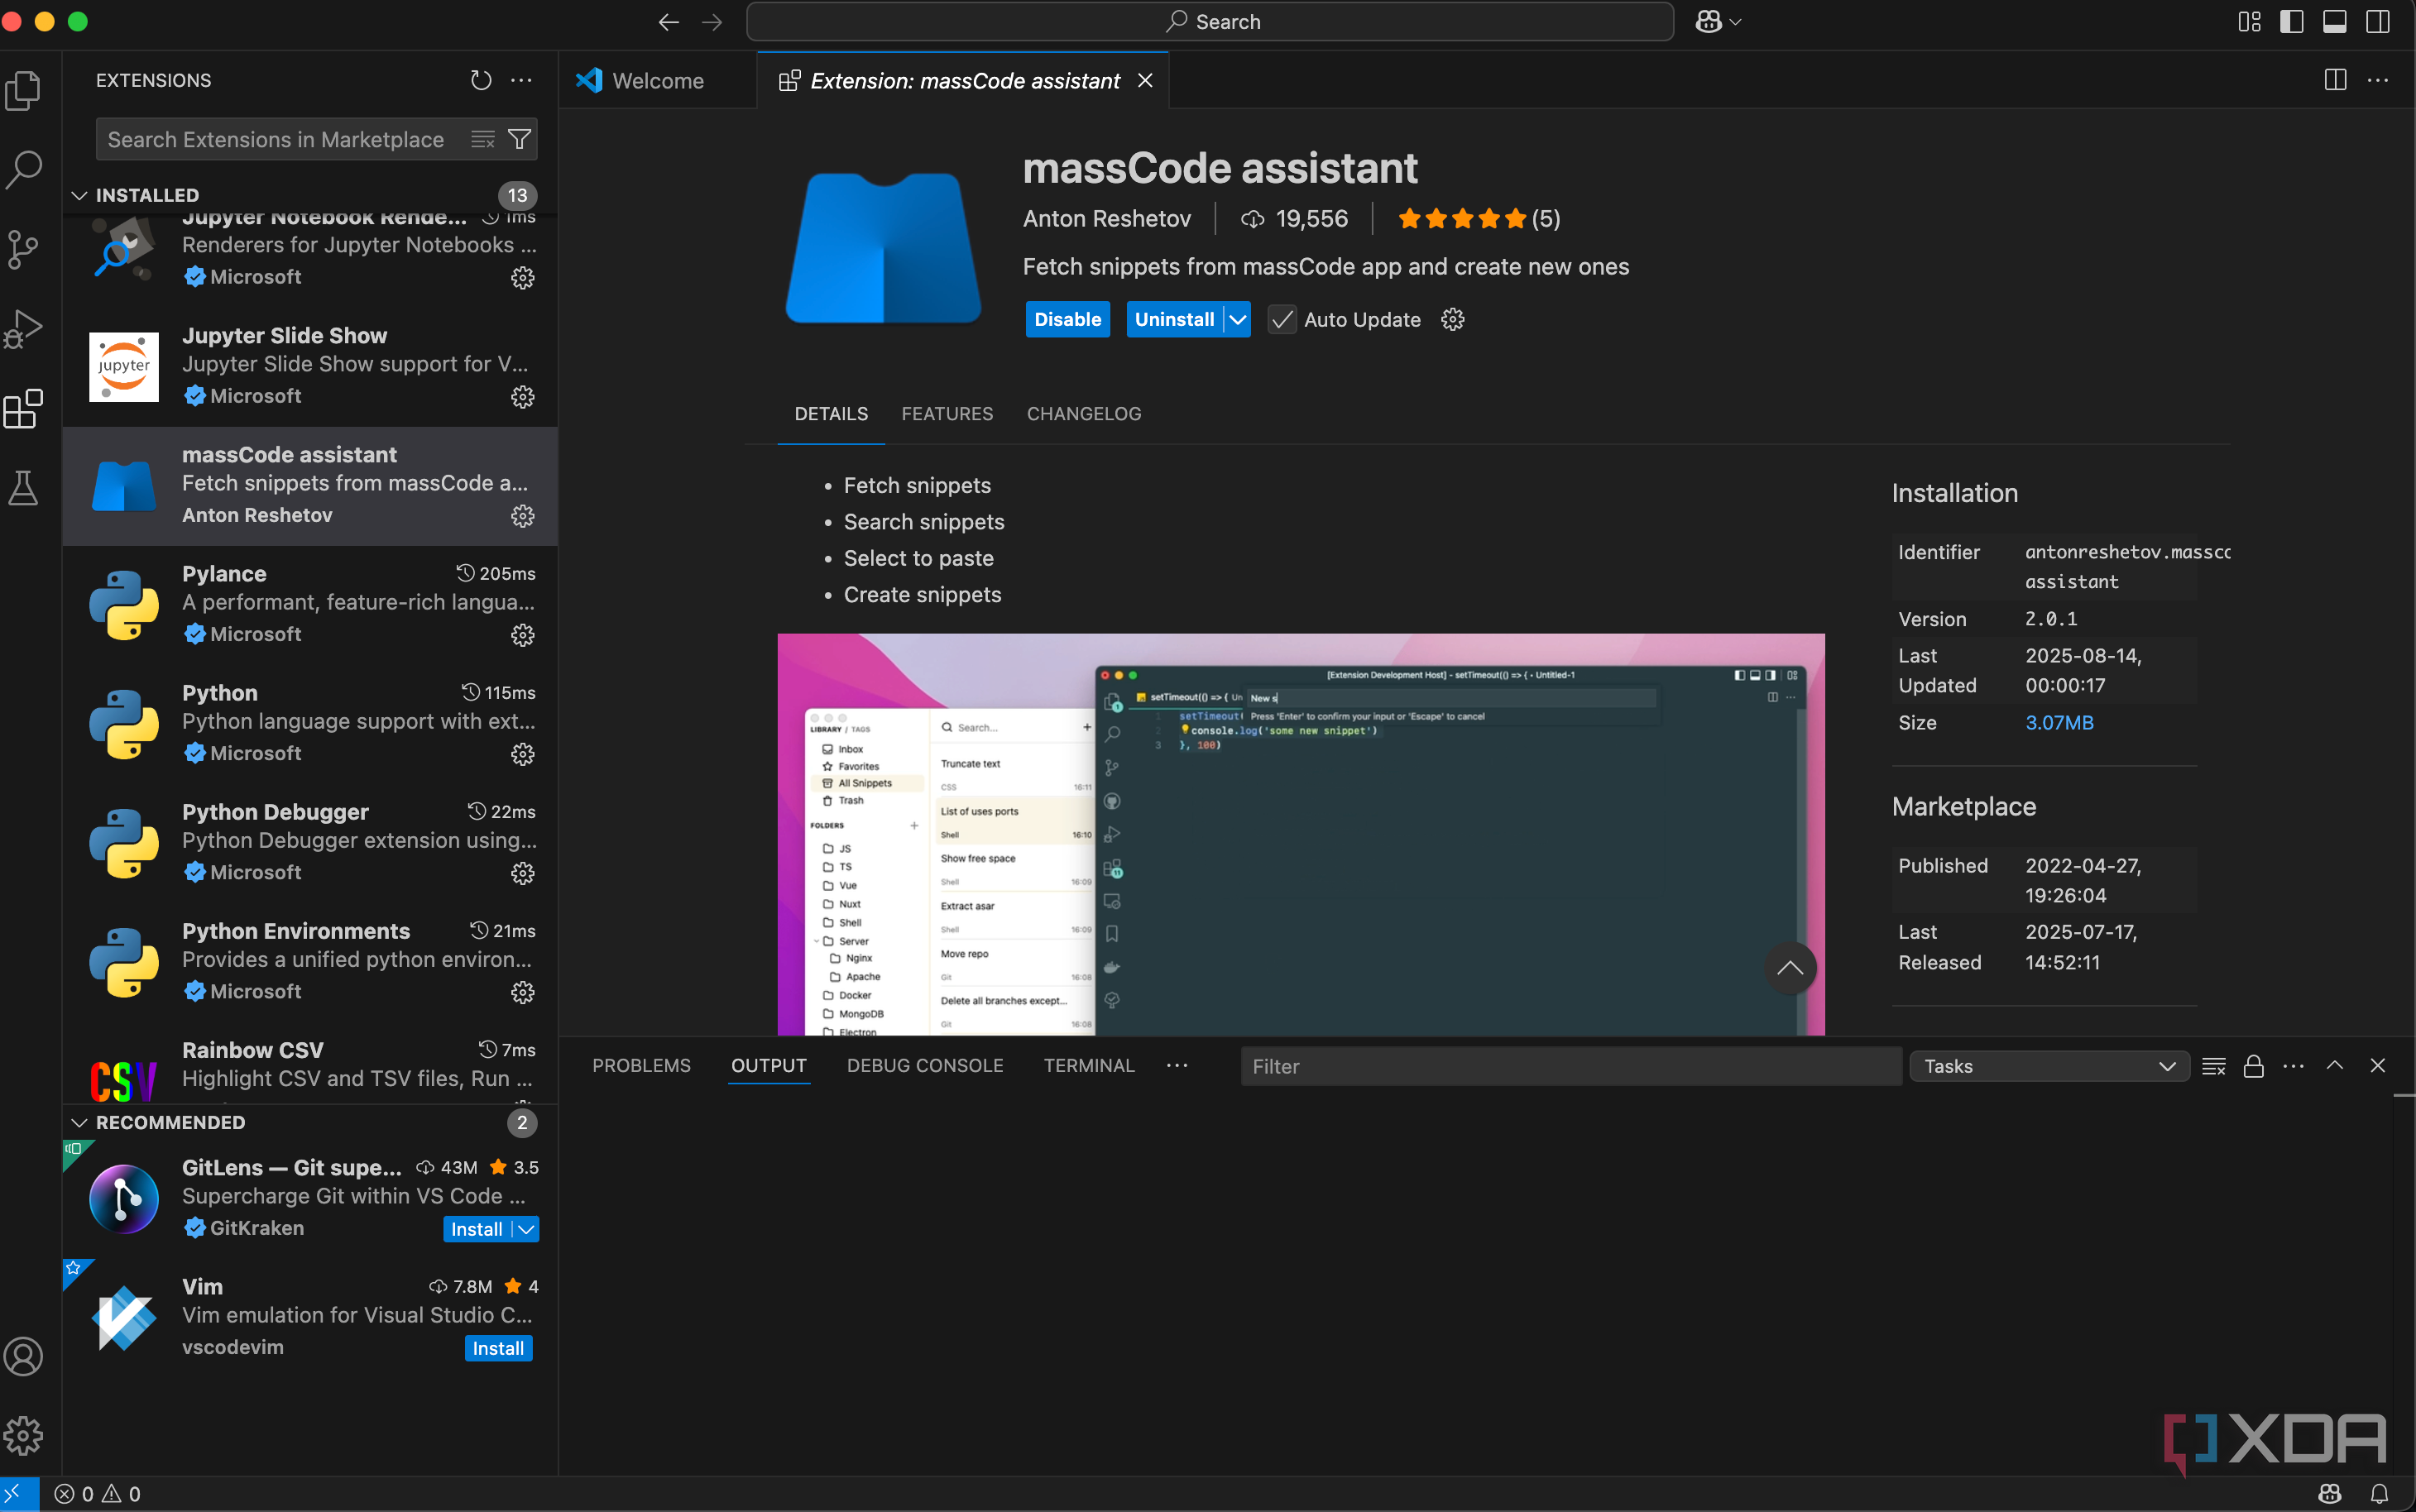The width and height of the screenshot is (2416, 1512).
Task: Expand the Uninstall dropdown arrow
Action: click(x=1238, y=320)
